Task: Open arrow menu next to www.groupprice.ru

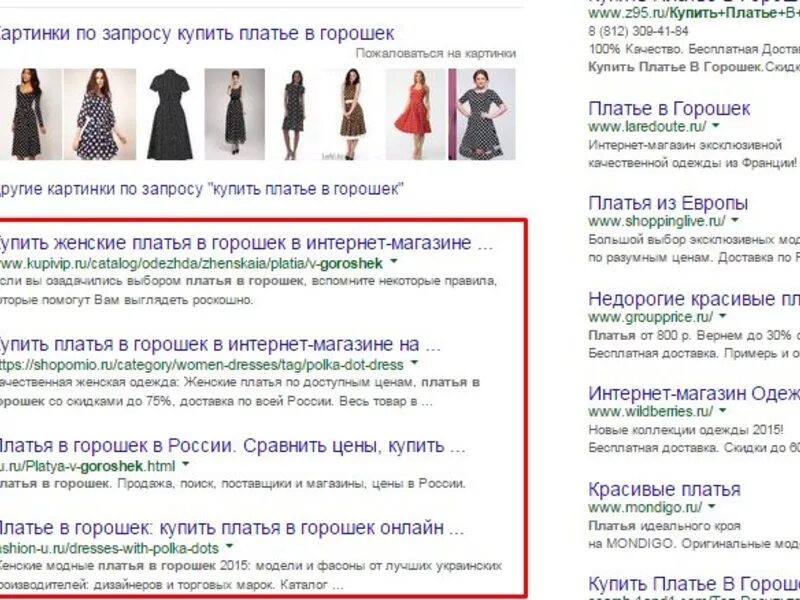Action: point(722,316)
